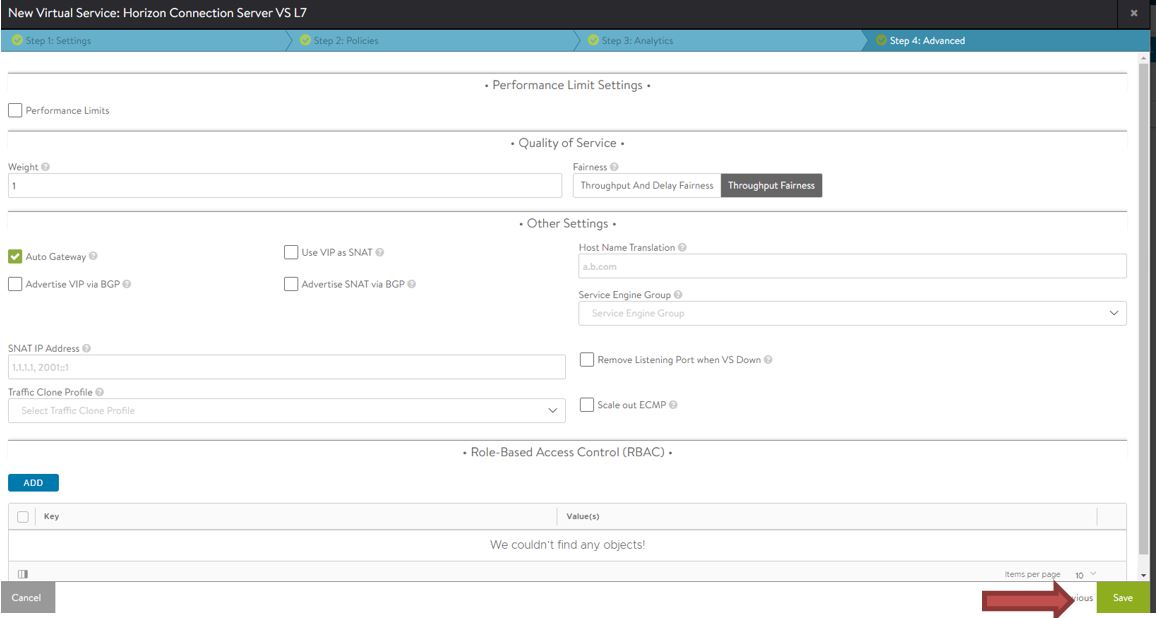1156x618 pixels.
Task: Check the Scale out ECMP box
Action: pos(587,405)
